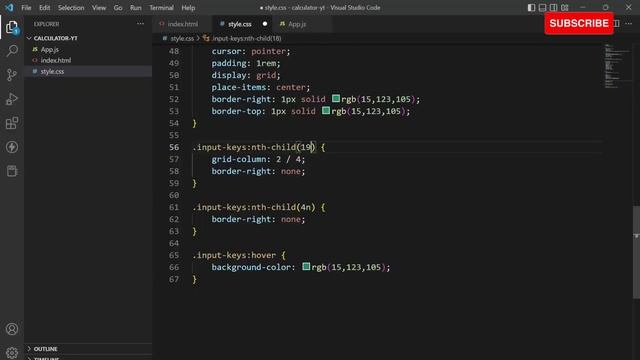Expand the TIMELINE section
Viewport: 640px width, 360px height.
click(x=45, y=358)
